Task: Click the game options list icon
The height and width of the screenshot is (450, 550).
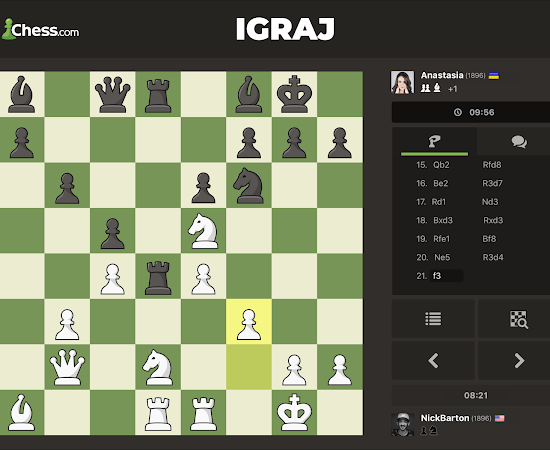Action: point(433,319)
